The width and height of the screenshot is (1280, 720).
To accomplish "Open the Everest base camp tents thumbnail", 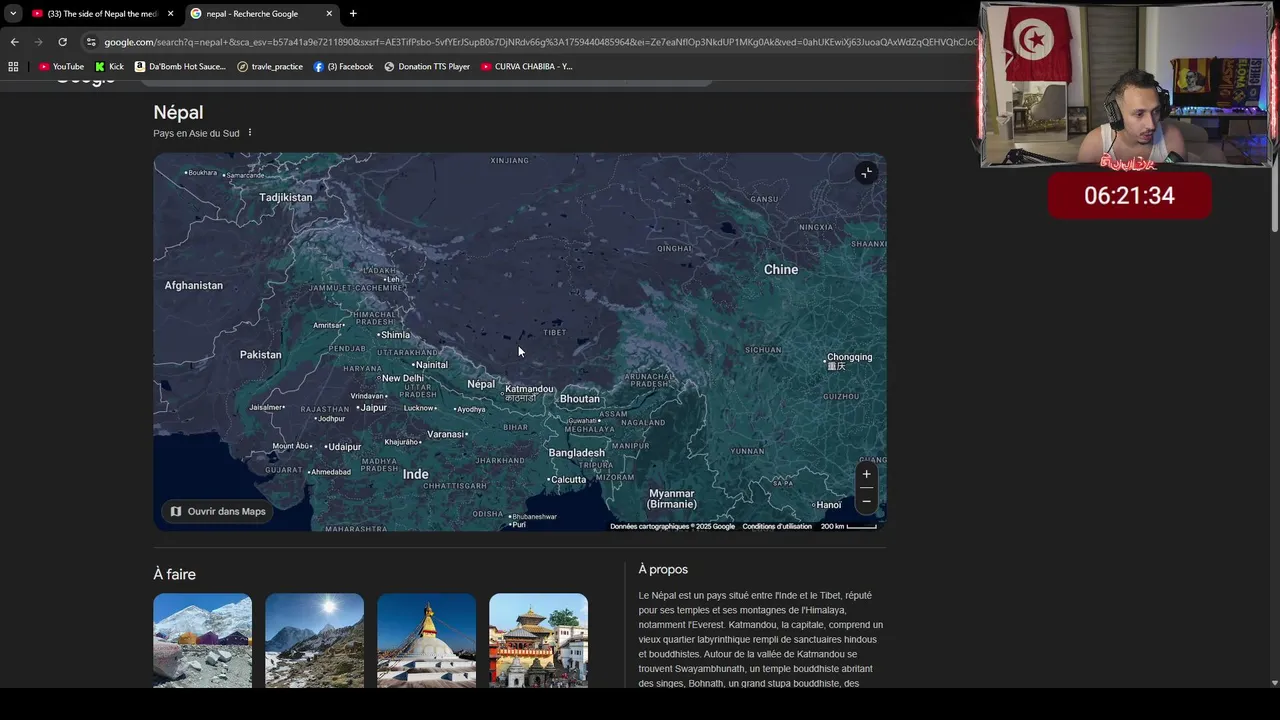I will pyautogui.click(x=202, y=640).
